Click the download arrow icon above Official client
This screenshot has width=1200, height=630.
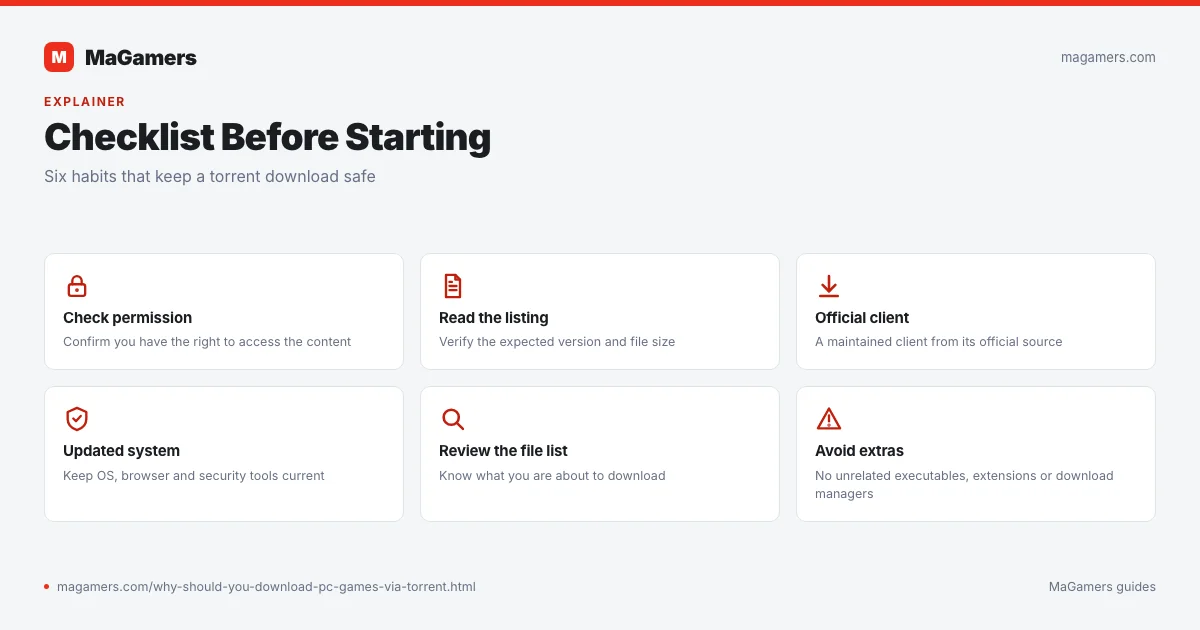pos(829,286)
